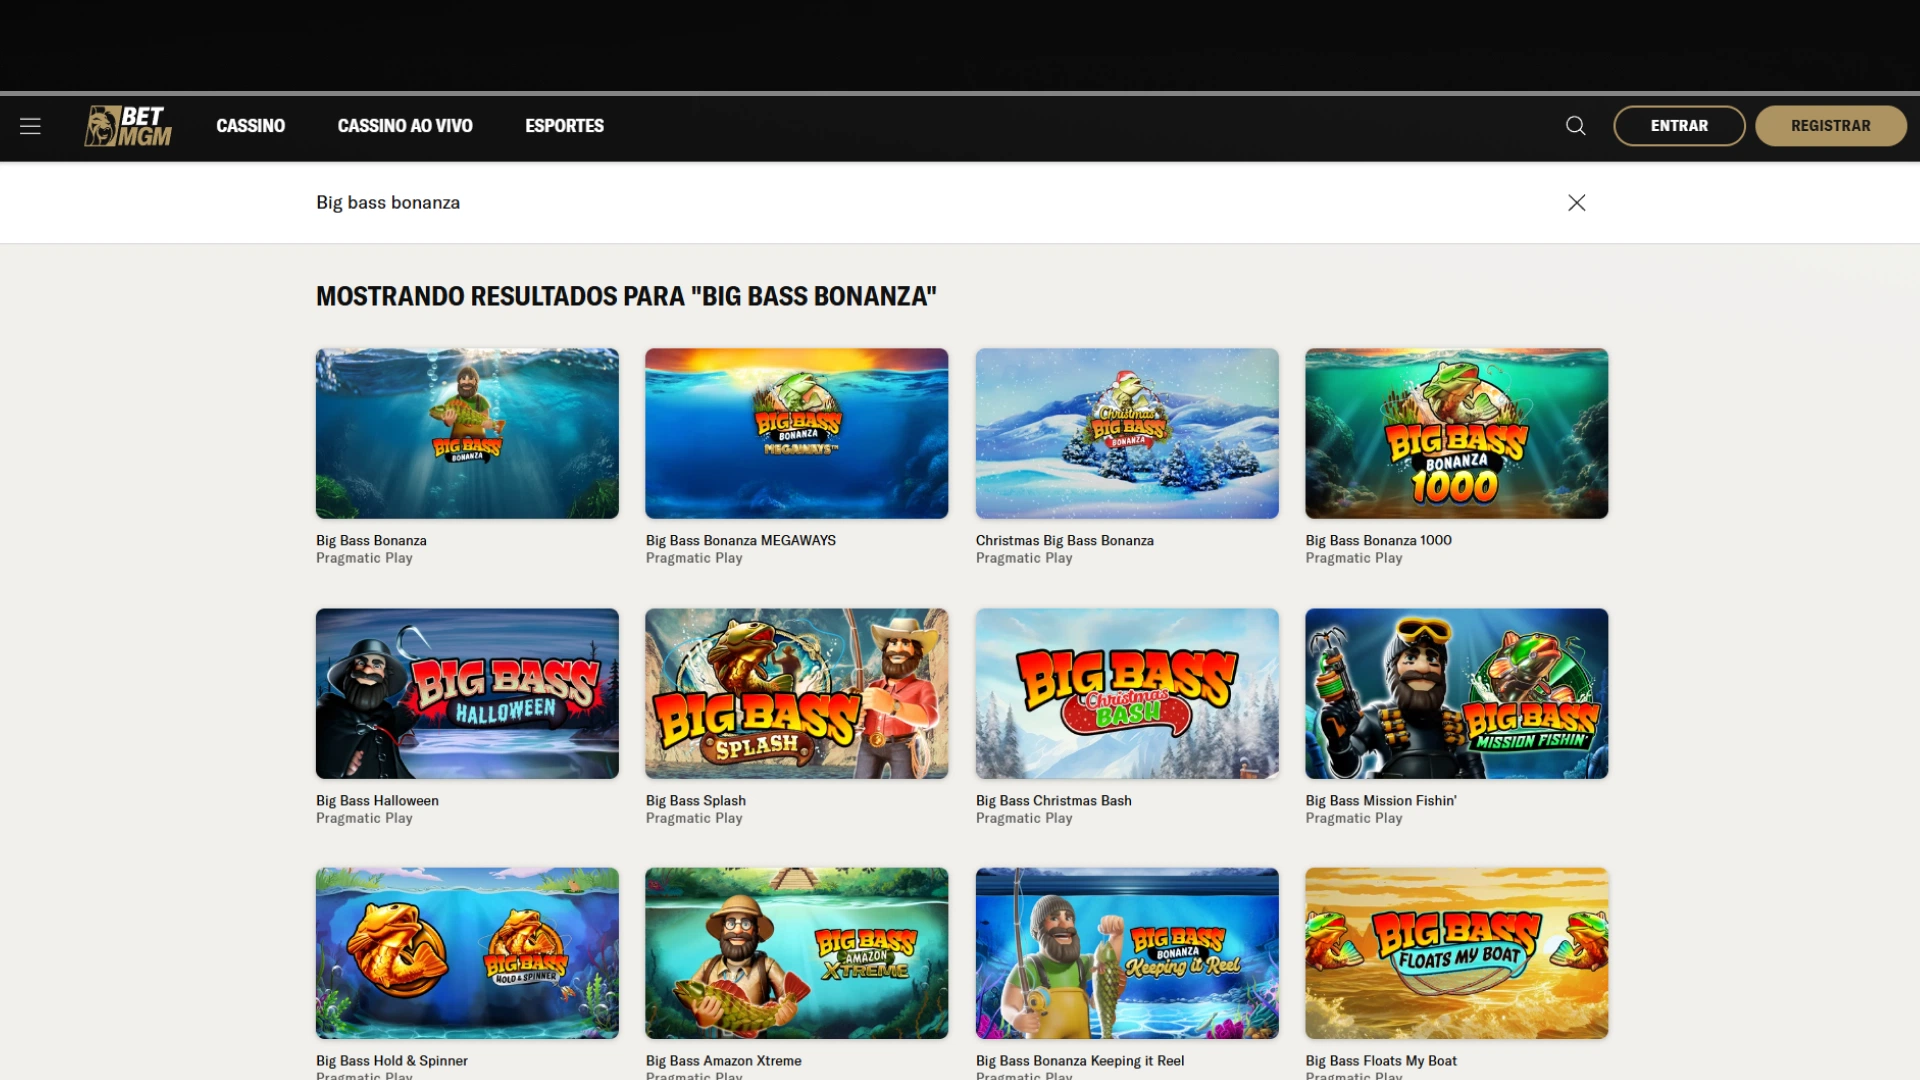Open the Esportes section
Image resolution: width=1920 pixels, height=1080 pixels.
pyautogui.click(x=564, y=126)
